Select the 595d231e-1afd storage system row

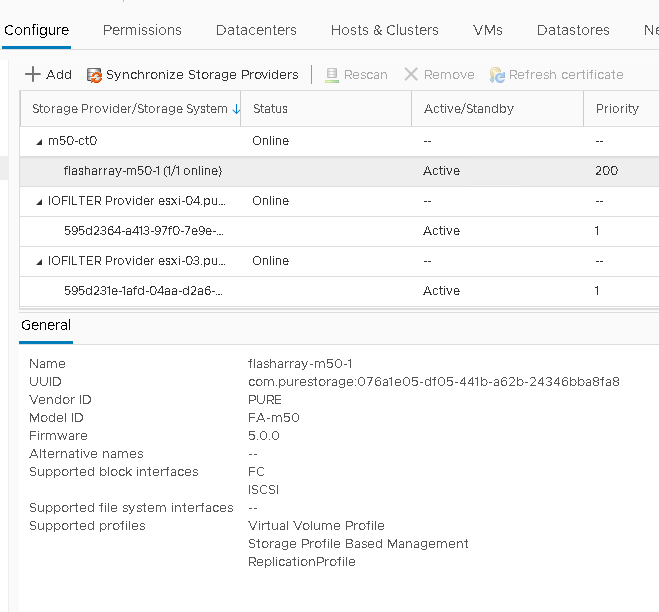[142, 291]
